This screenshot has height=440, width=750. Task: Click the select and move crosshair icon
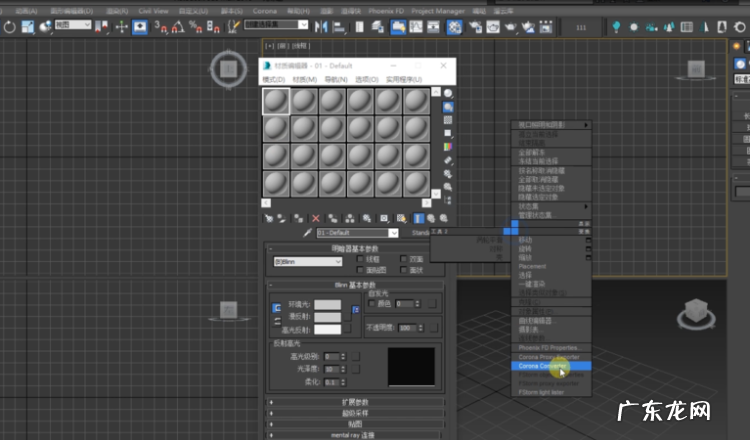click(x=121, y=27)
